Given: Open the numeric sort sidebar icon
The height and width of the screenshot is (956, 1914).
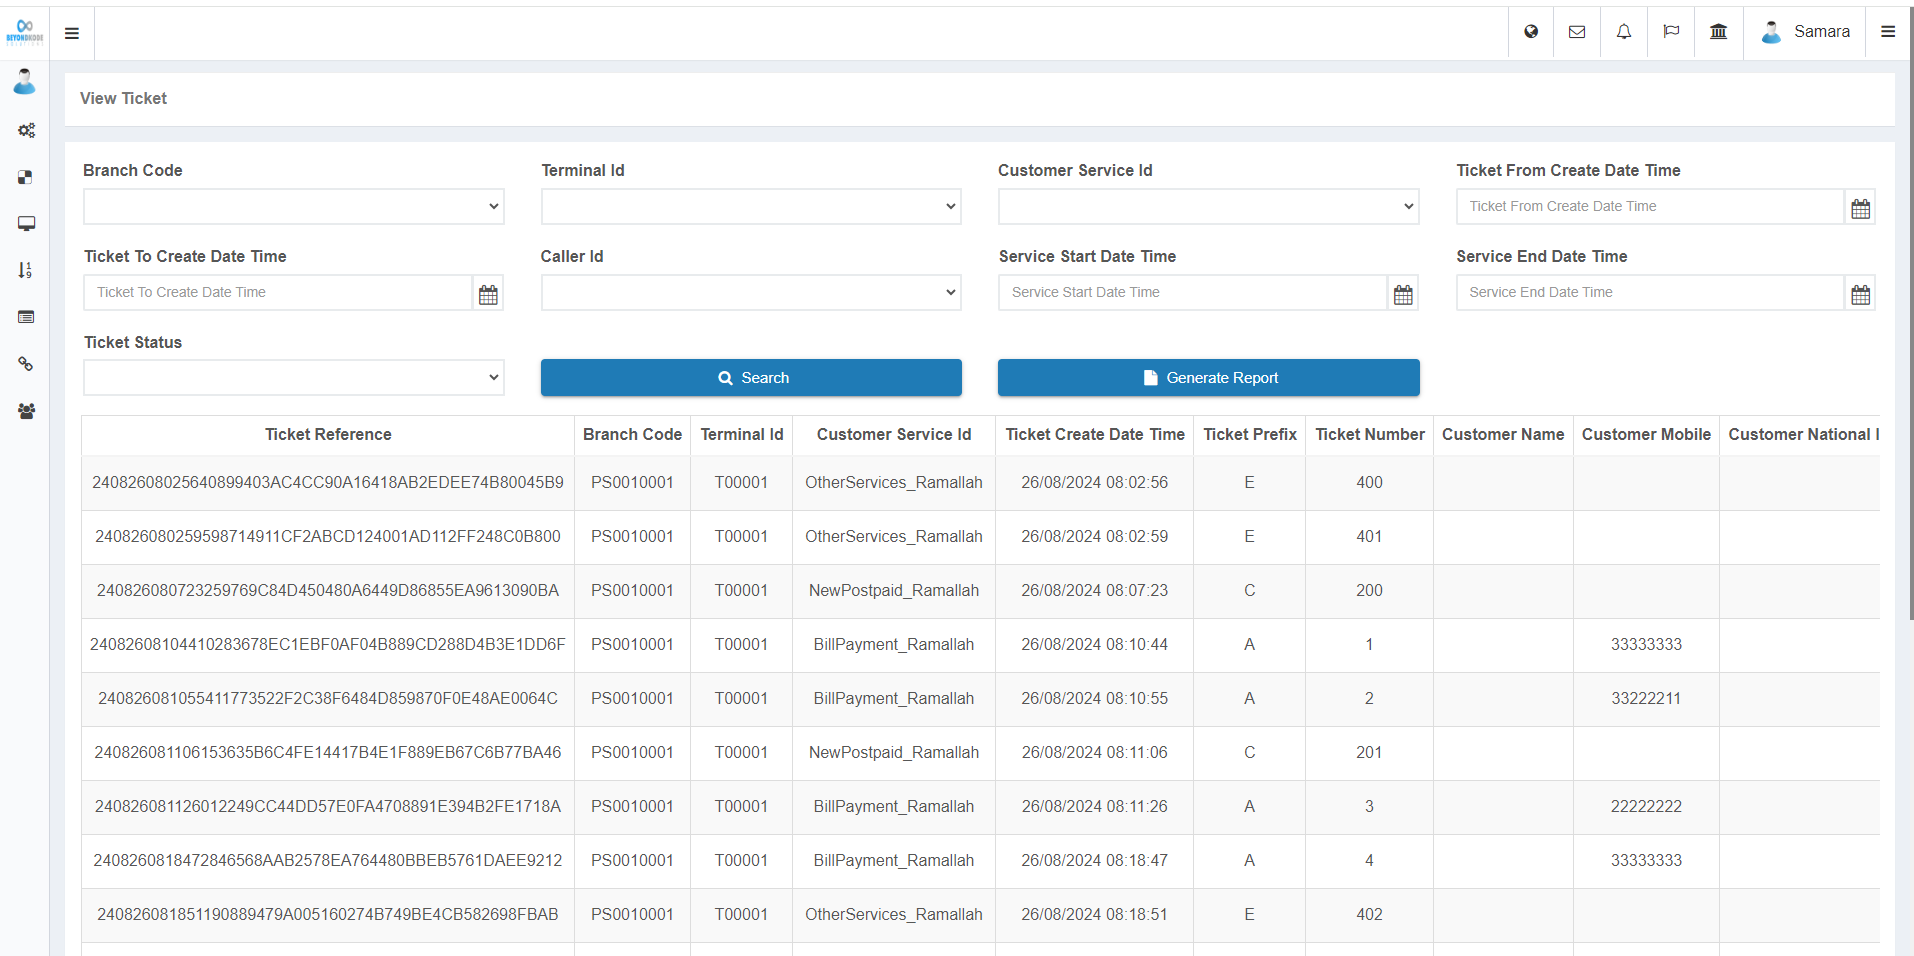Looking at the screenshot, I should click(x=25, y=270).
